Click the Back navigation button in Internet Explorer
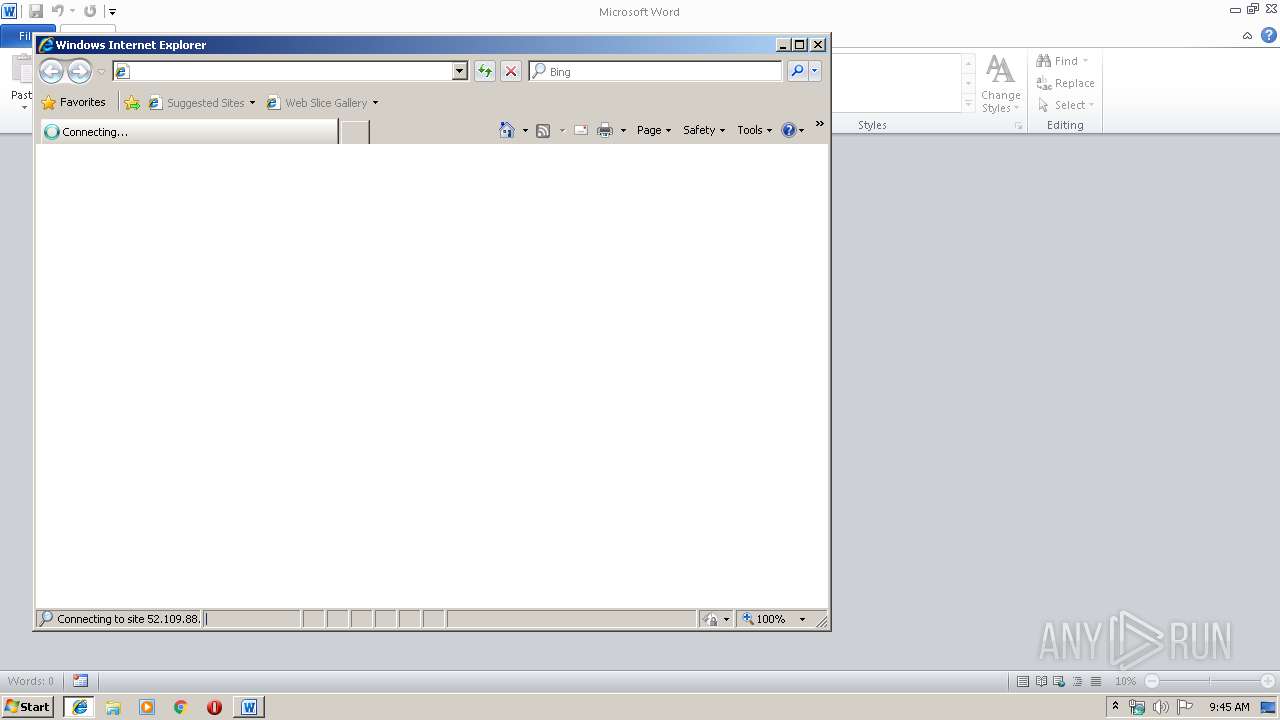The width and height of the screenshot is (1280, 720). pos(51,71)
